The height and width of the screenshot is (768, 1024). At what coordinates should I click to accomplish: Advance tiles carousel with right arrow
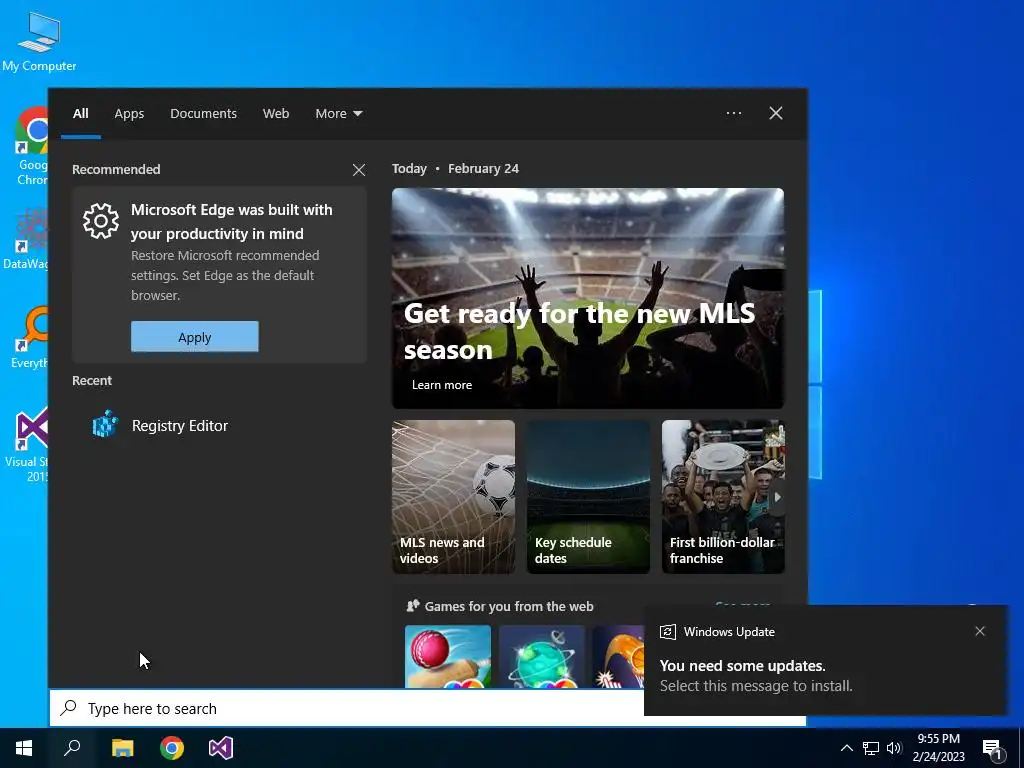click(776, 497)
